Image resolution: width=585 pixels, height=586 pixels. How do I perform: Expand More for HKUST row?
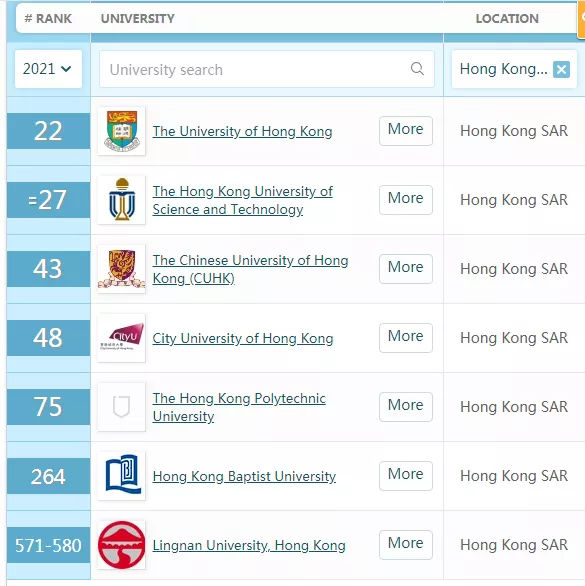pos(406,200)
